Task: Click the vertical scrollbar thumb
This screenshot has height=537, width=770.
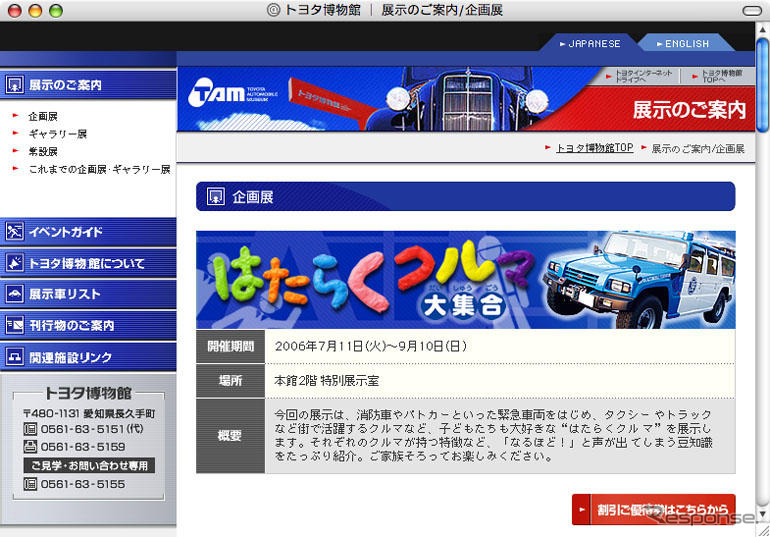Action: click(x=762, y=85)
